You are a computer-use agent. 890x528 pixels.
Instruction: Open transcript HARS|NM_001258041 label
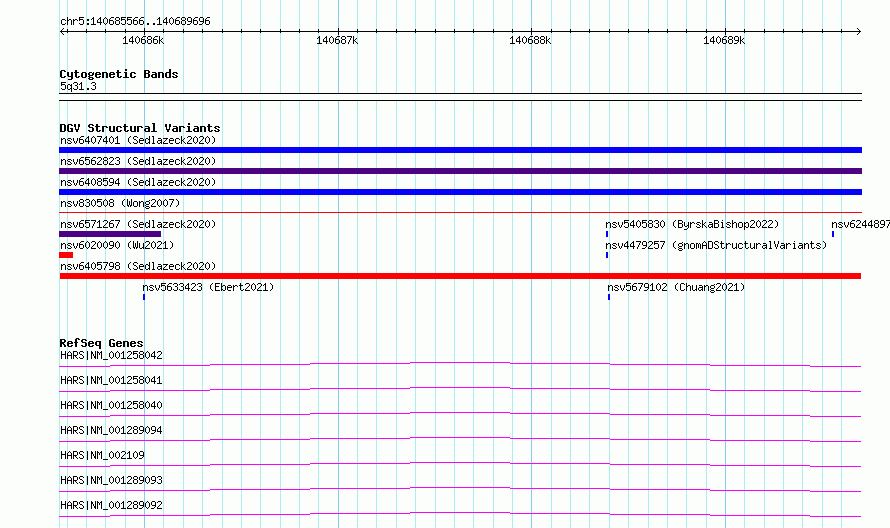pyautogui.click(x=111, y=380)
